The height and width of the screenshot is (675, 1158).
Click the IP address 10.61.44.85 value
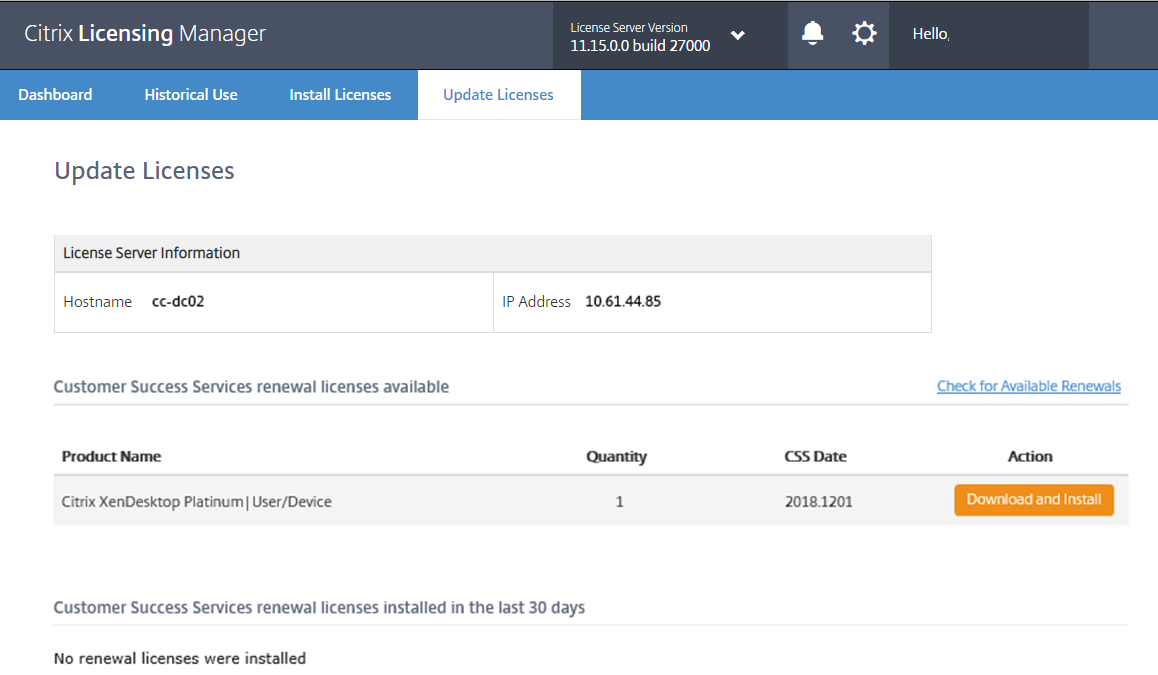coord(623,301)
